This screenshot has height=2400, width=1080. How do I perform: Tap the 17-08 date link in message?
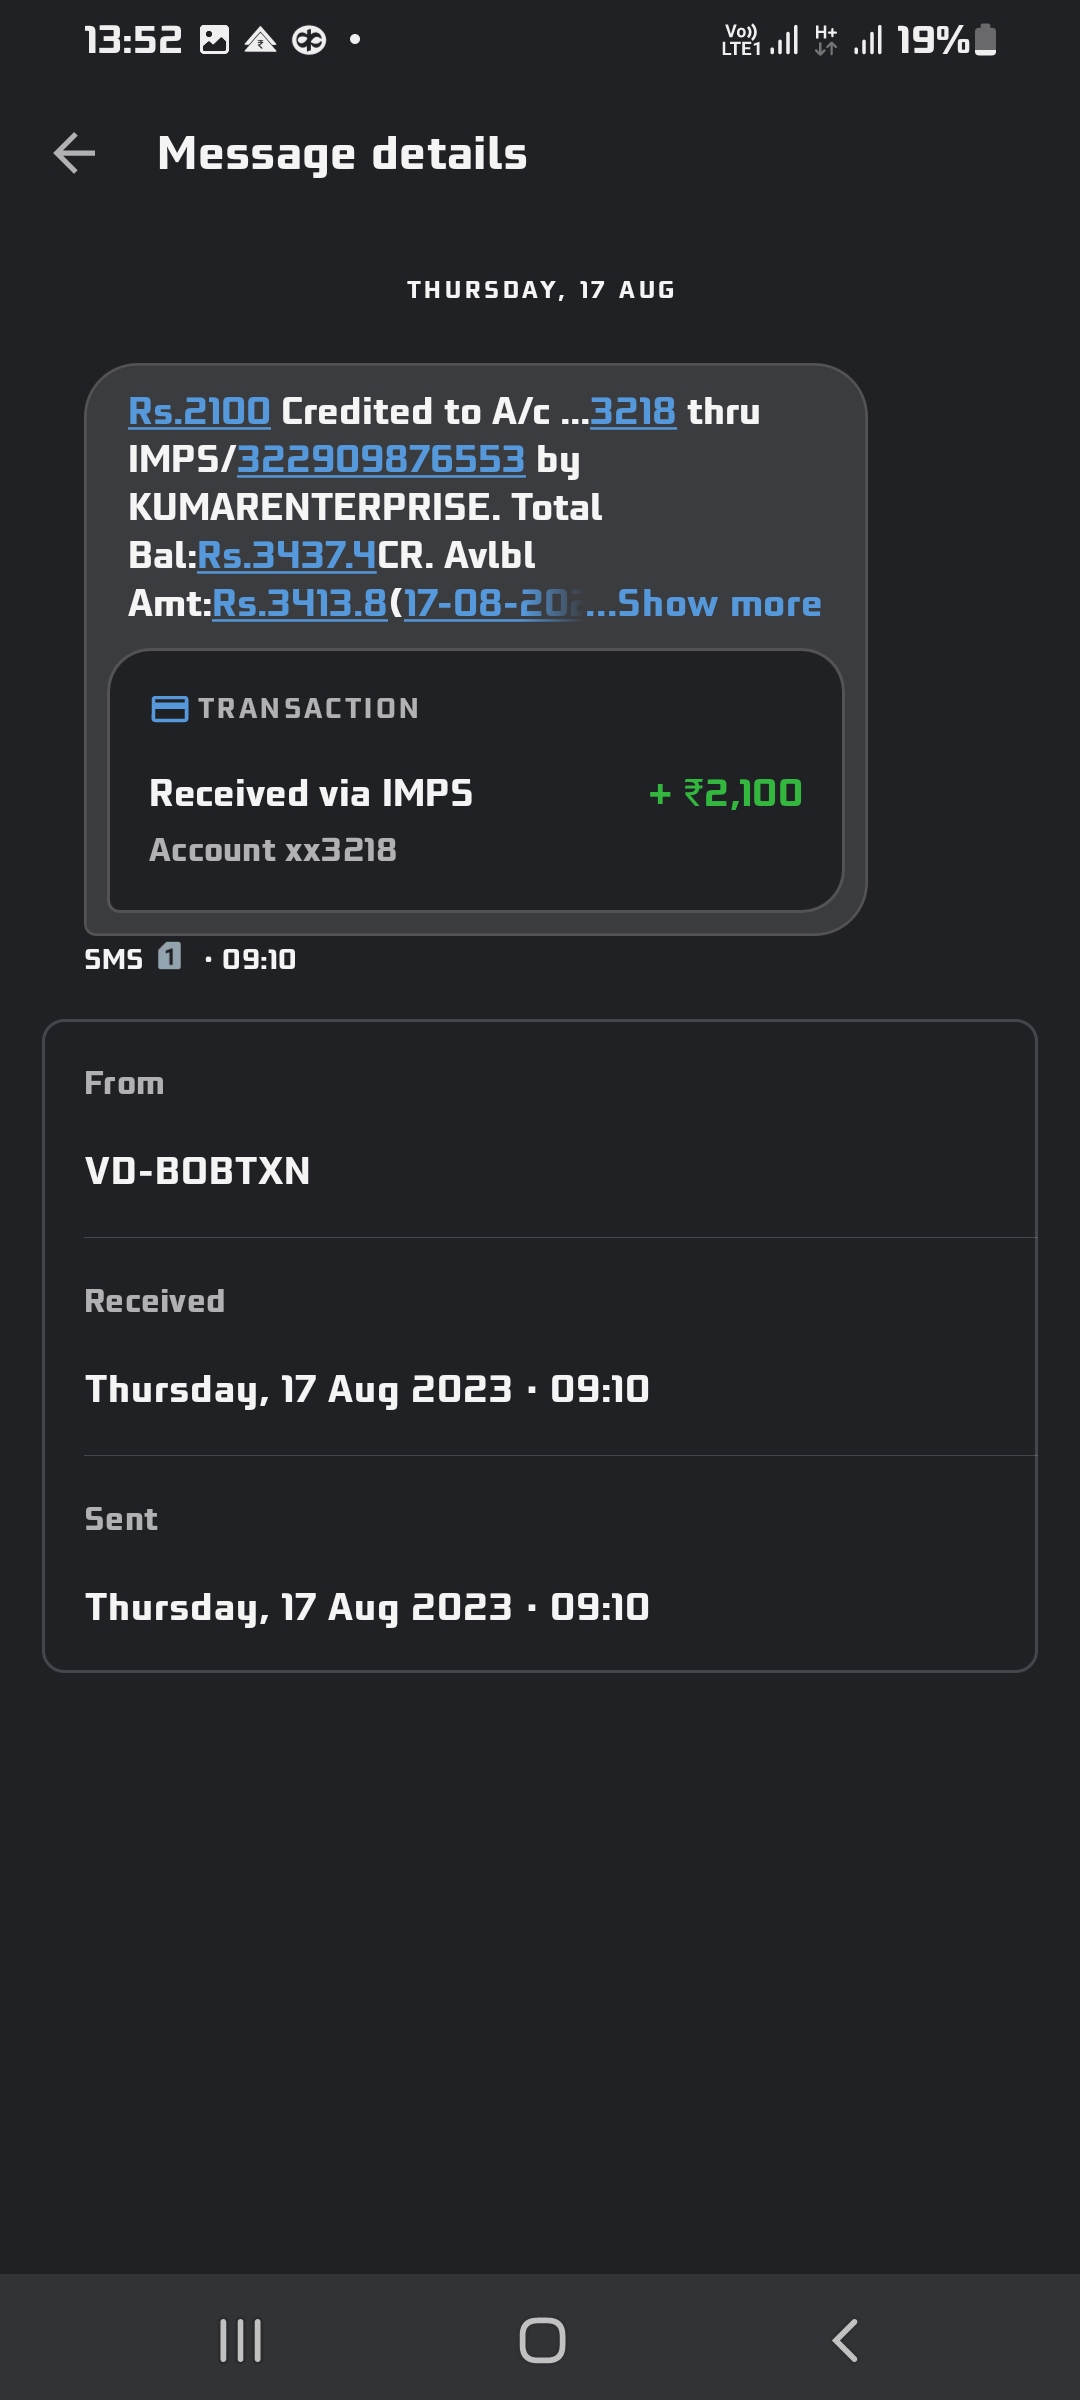tap(490, 604)
